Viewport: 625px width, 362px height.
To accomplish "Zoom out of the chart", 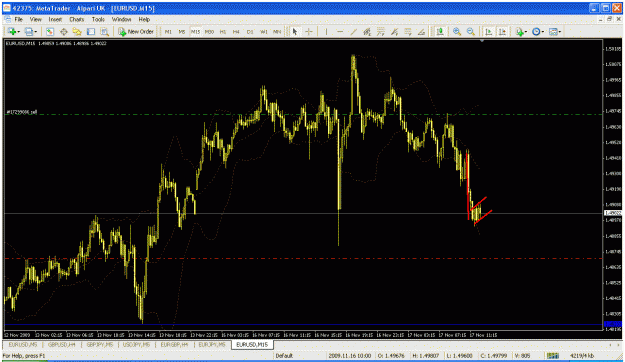I will [471, 31].
